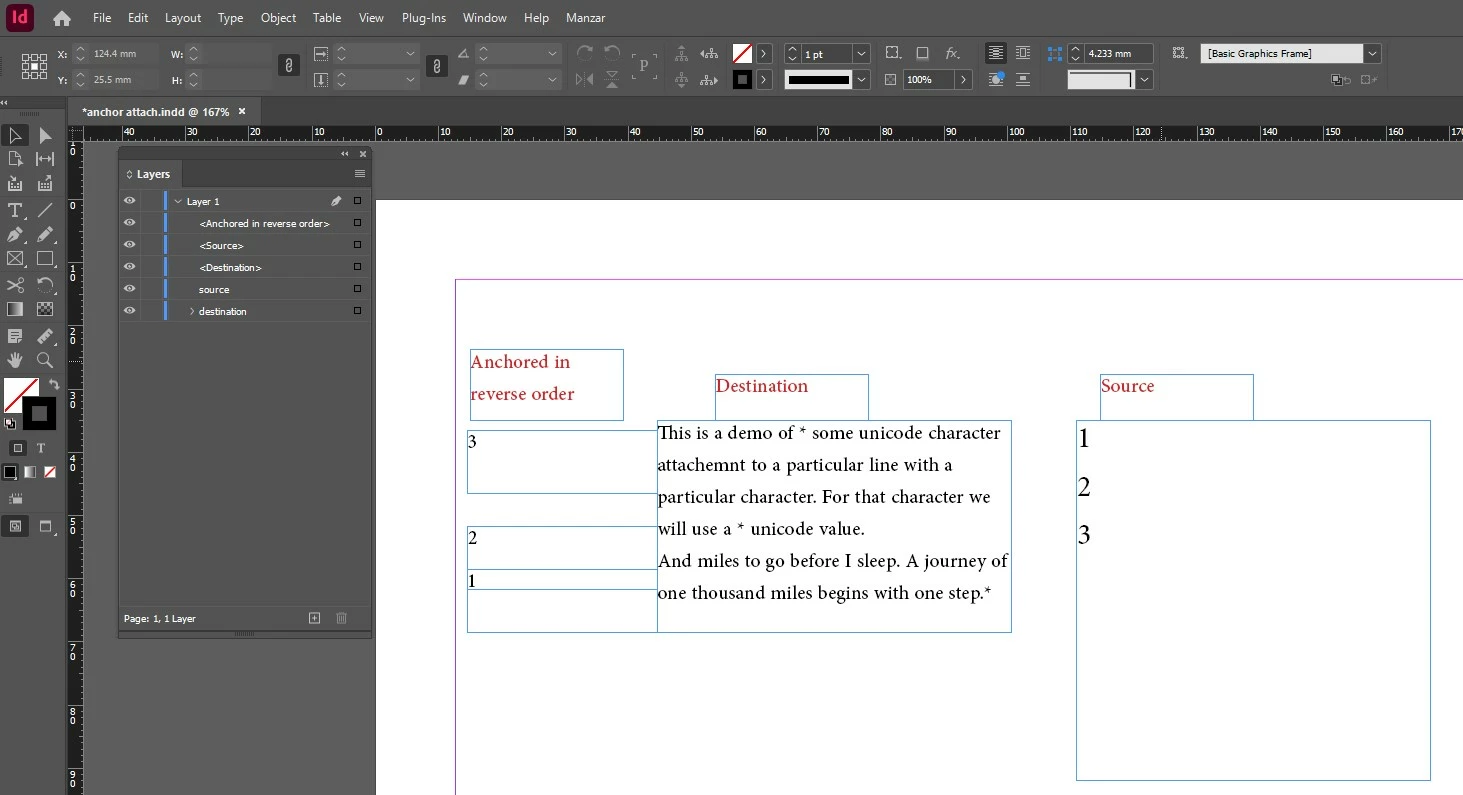Image resolution: width=1463 pixels, height=795 pixels.
Task: Select the Pen tool in toolbox
Action: point(15,235)
